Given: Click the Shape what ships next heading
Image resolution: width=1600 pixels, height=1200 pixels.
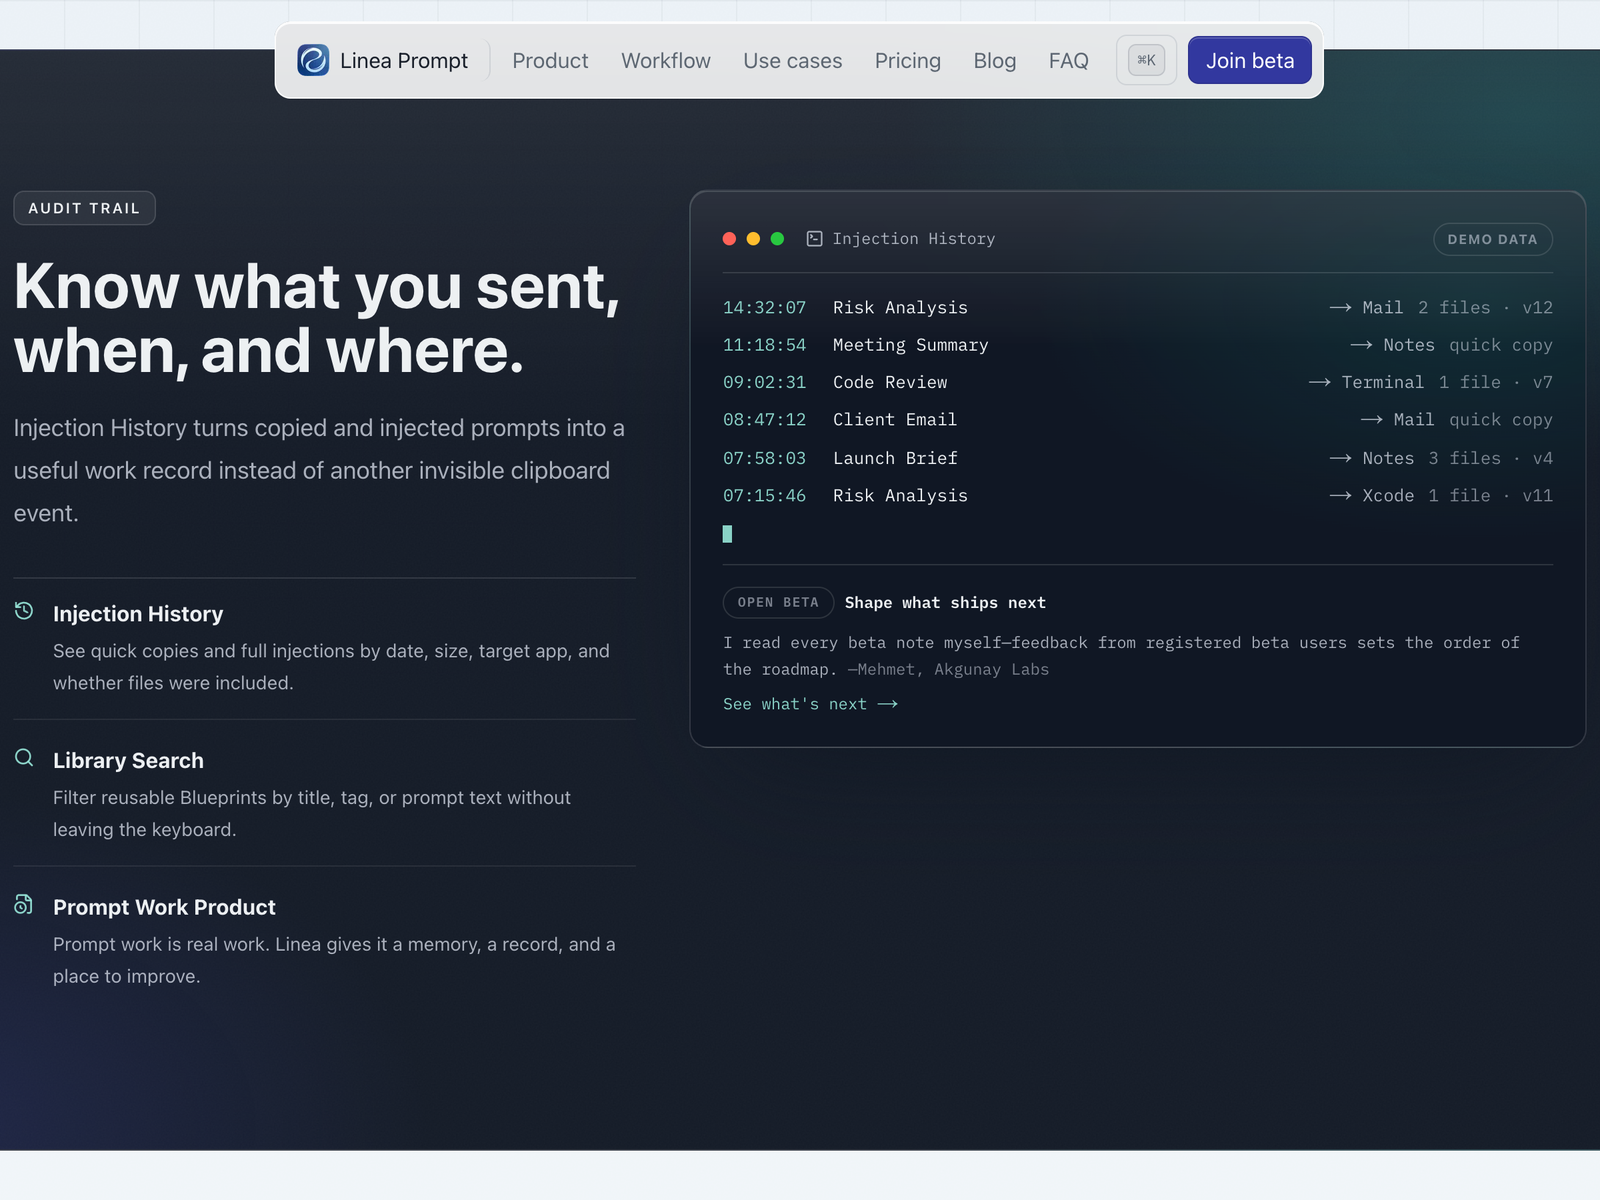Looking at the screenshot, I should point(945,603).
